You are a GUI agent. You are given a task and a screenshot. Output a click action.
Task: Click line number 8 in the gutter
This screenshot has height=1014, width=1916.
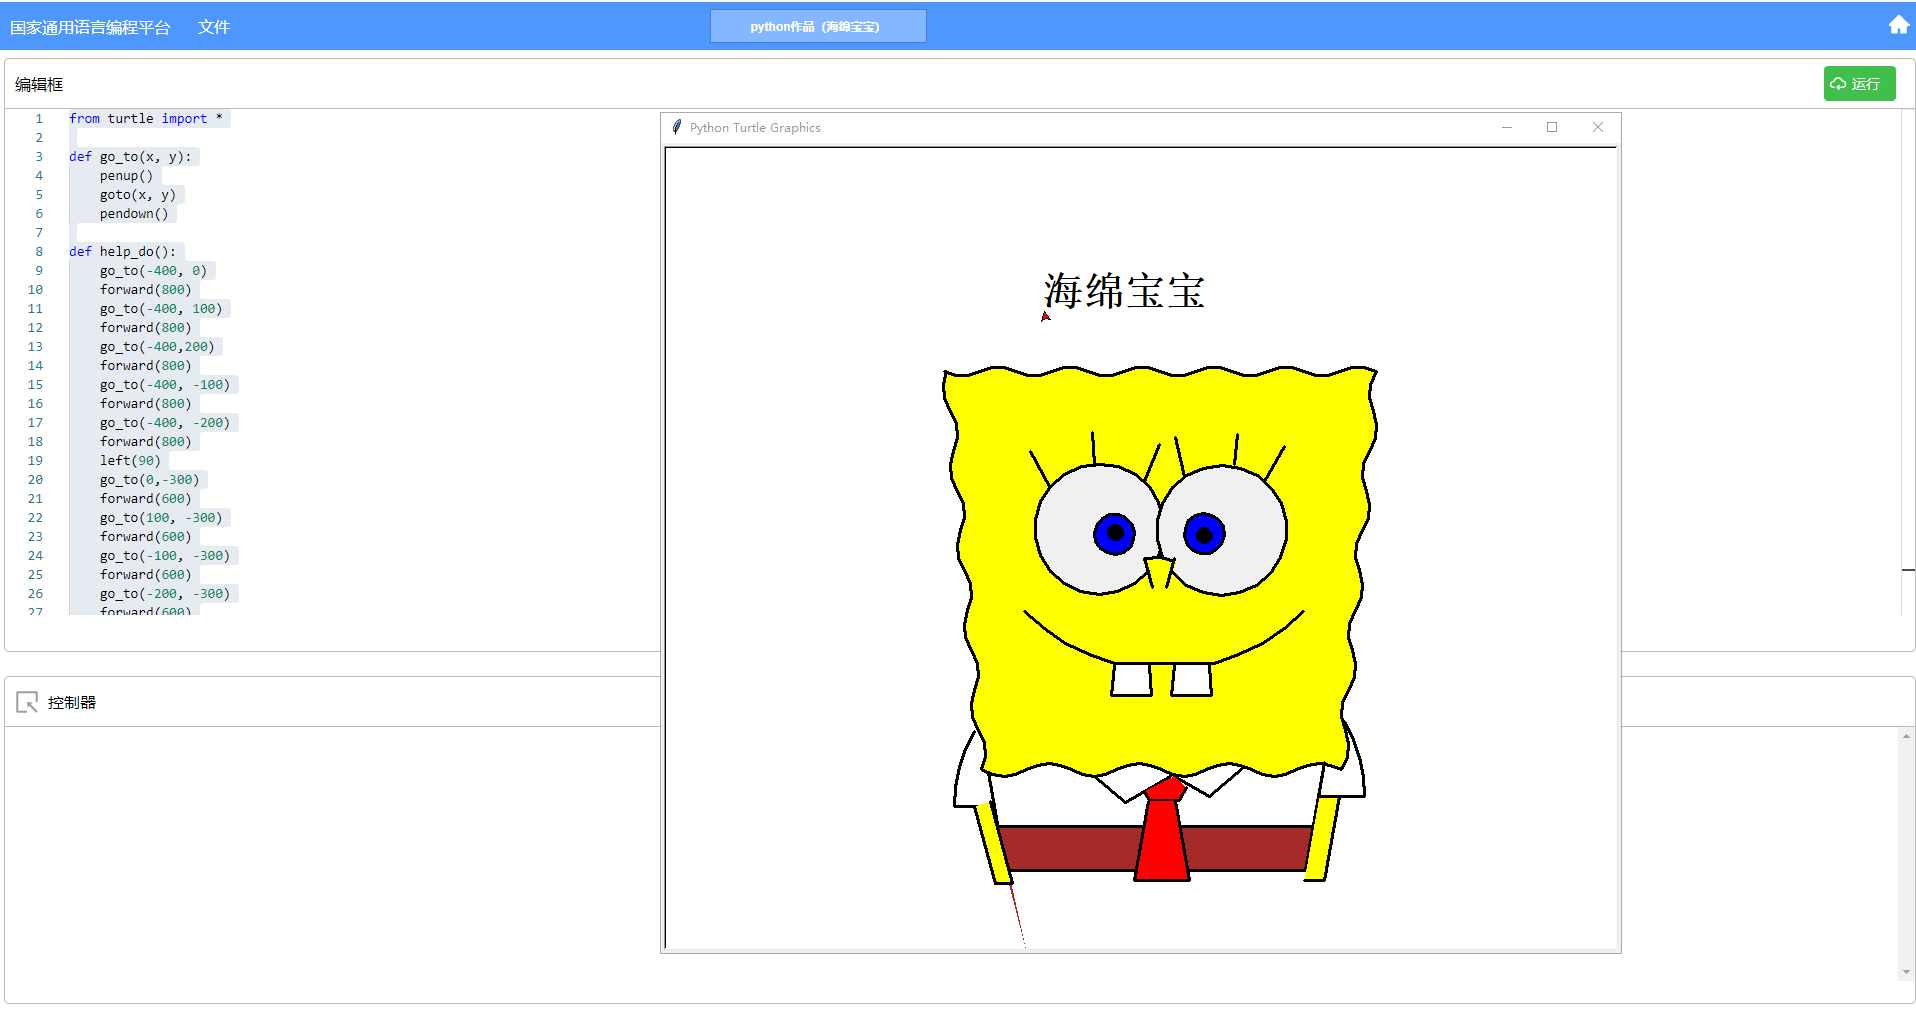coord(39,252)
